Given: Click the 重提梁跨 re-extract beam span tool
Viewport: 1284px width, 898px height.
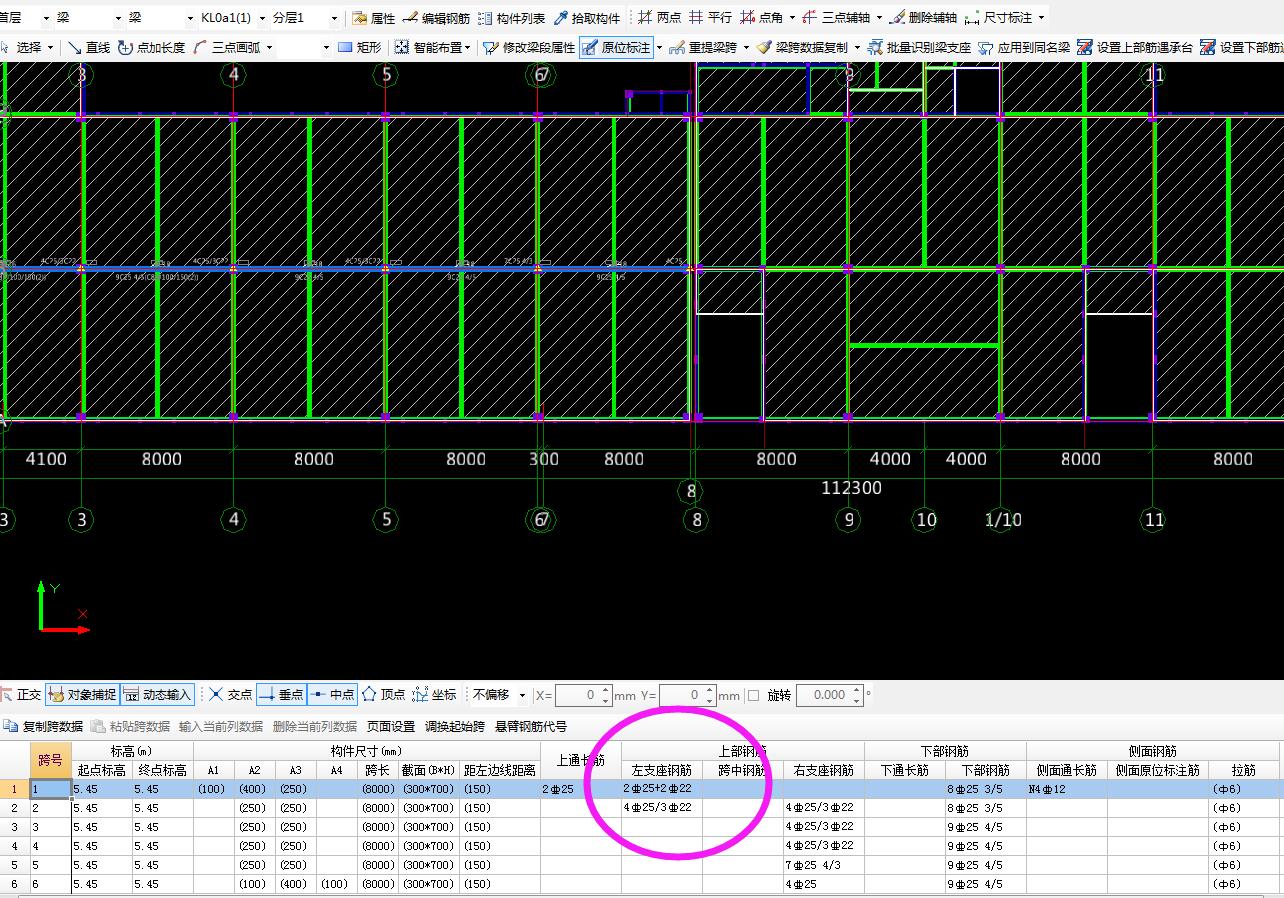Looking at the screenshot, I should coord(703,47).
